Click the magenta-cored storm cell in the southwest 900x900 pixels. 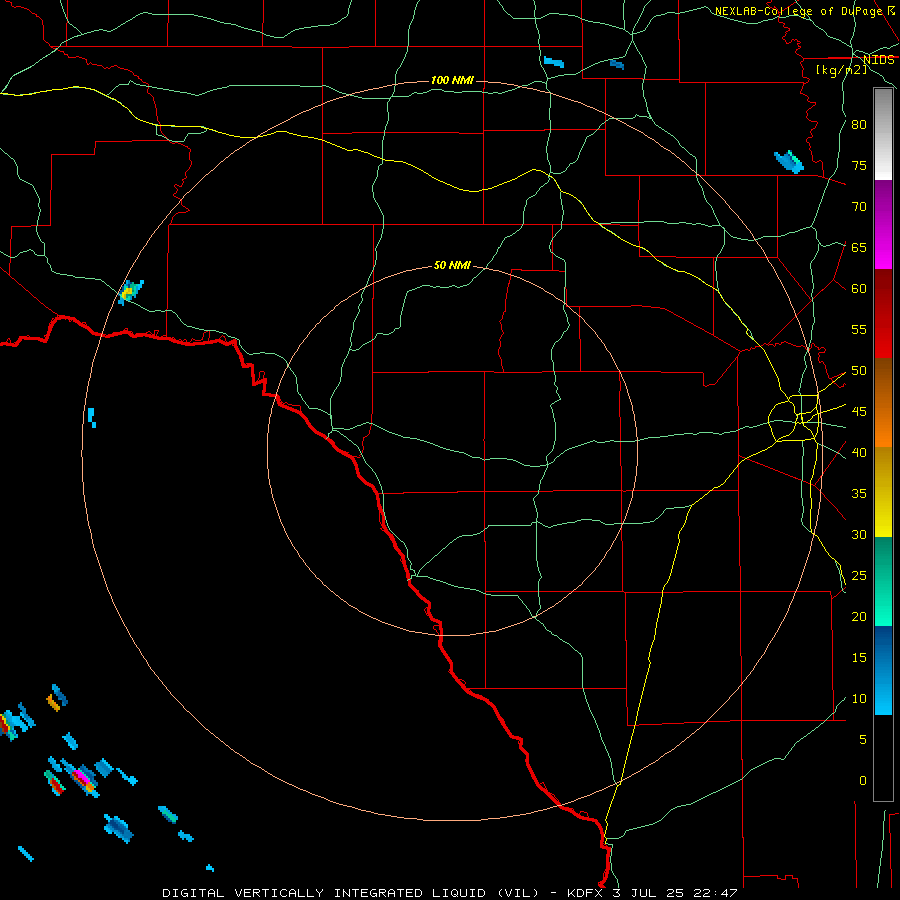click(x=82, y=777)
